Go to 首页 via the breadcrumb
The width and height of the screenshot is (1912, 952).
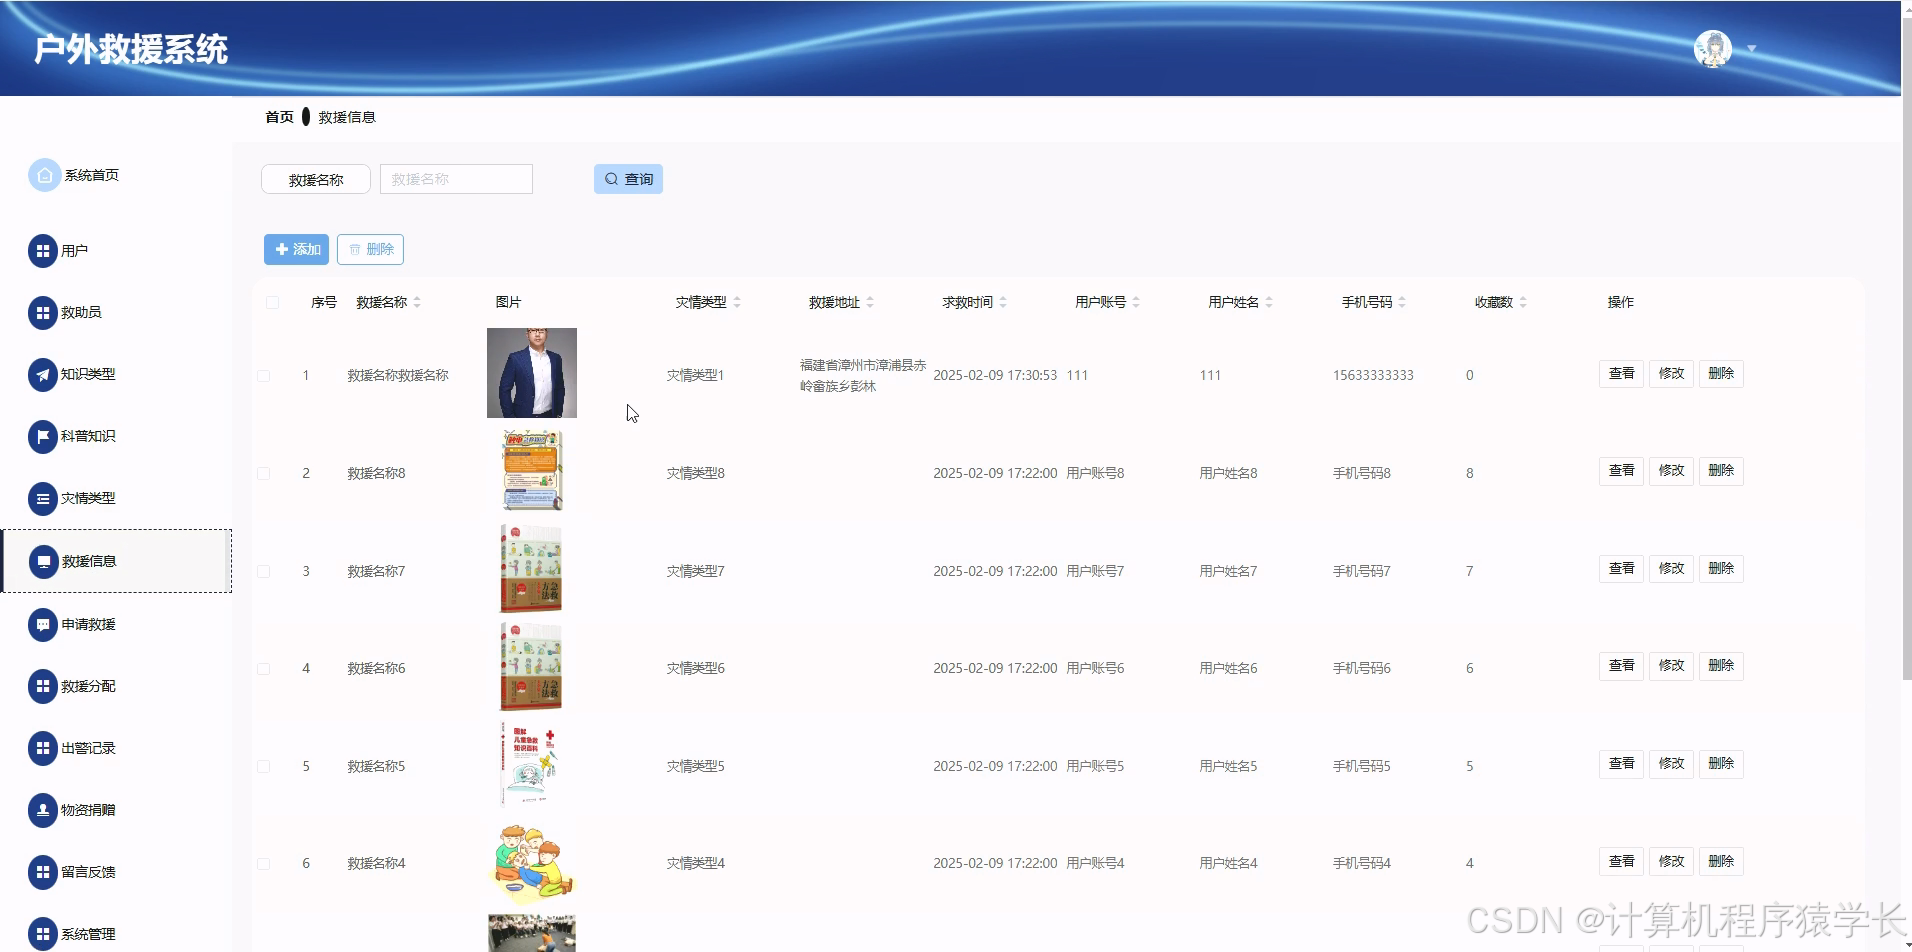point(277,117)
